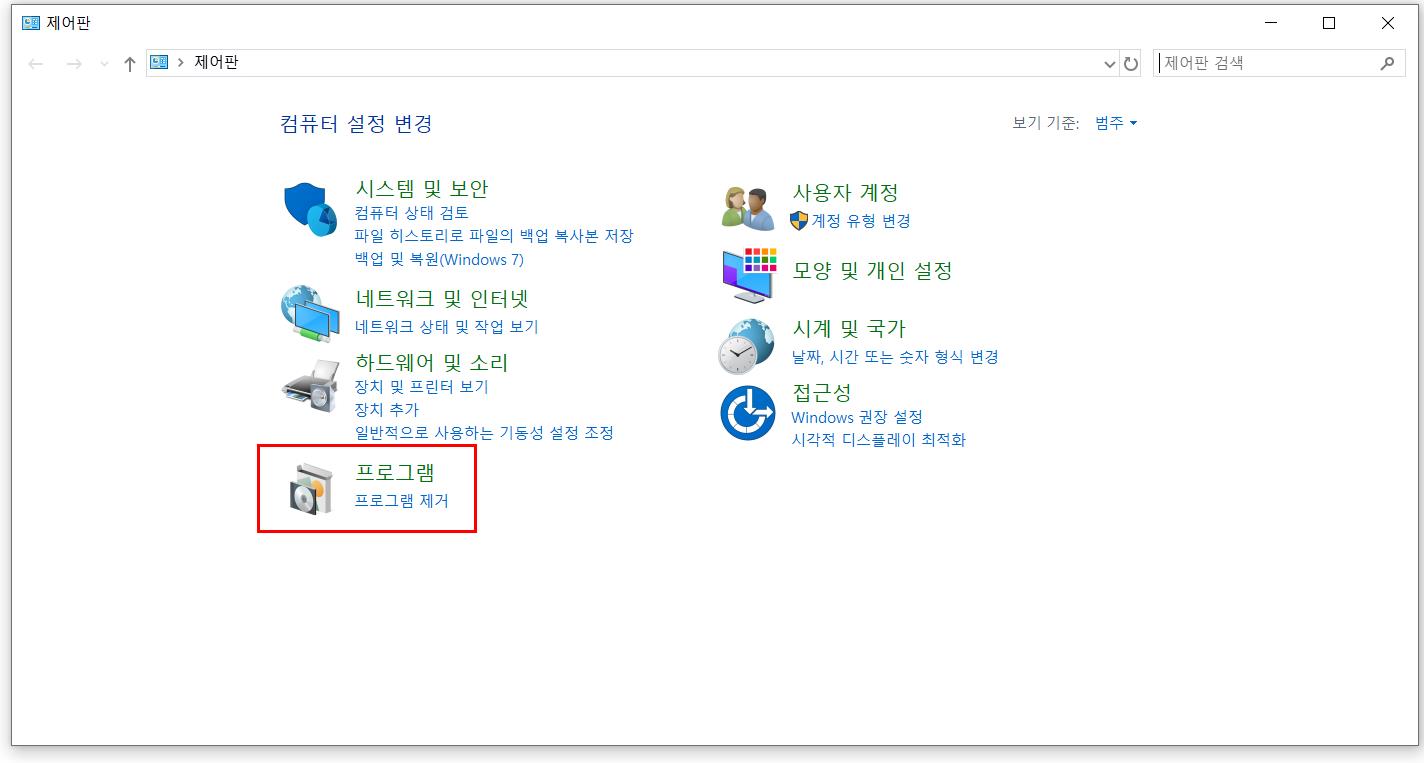Refresh the address bar view
Image resolution: width=1424 pixels, height=763 pixels.
coord(1131,63)
